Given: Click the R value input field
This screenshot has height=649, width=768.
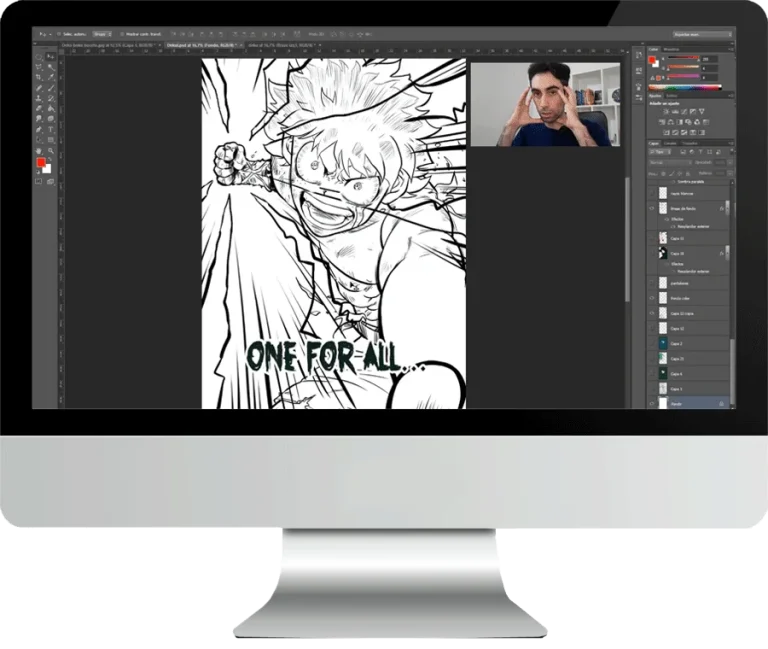Looking at the screenshot, I should tap(710, 59).
